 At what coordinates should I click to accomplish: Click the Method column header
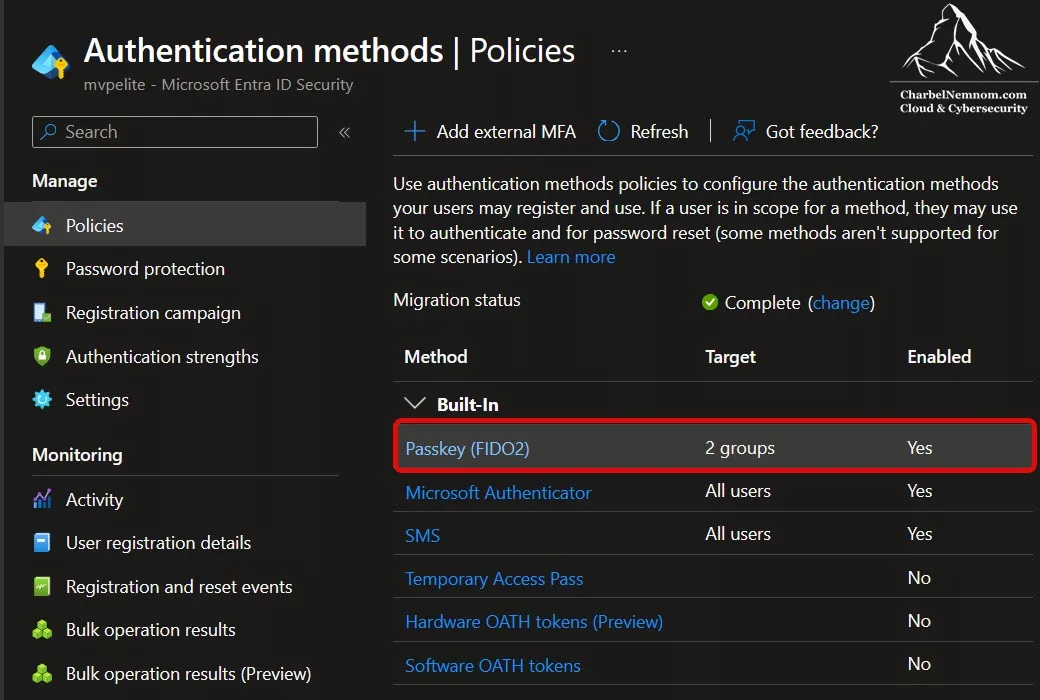pos(436,356)
